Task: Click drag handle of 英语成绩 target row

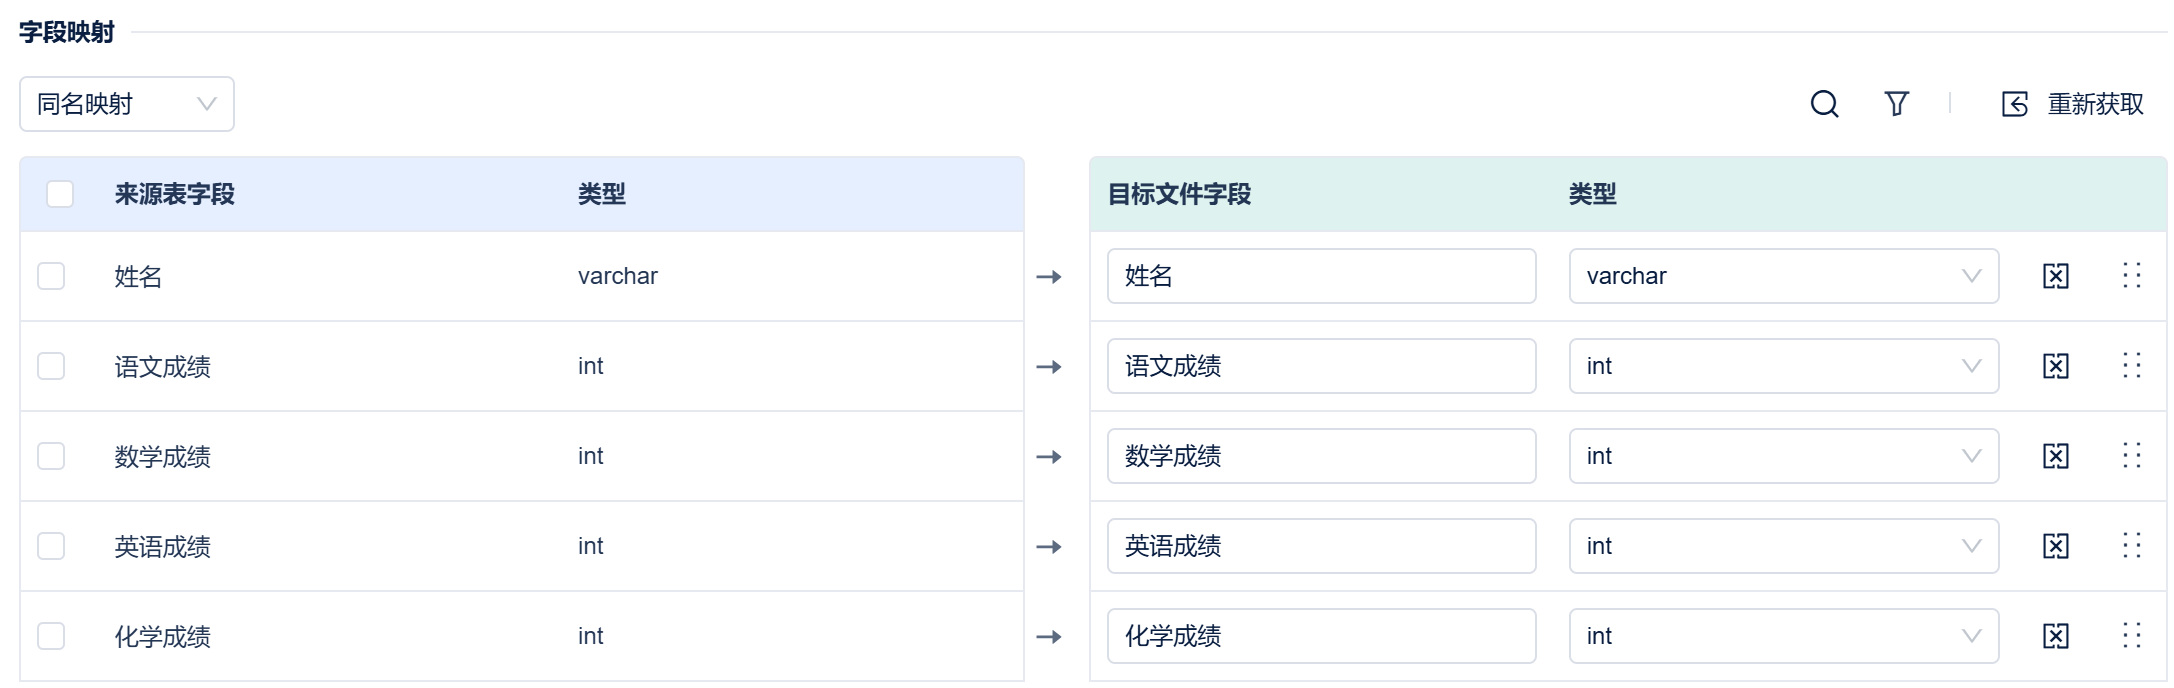Action: tap(2131, 546)
